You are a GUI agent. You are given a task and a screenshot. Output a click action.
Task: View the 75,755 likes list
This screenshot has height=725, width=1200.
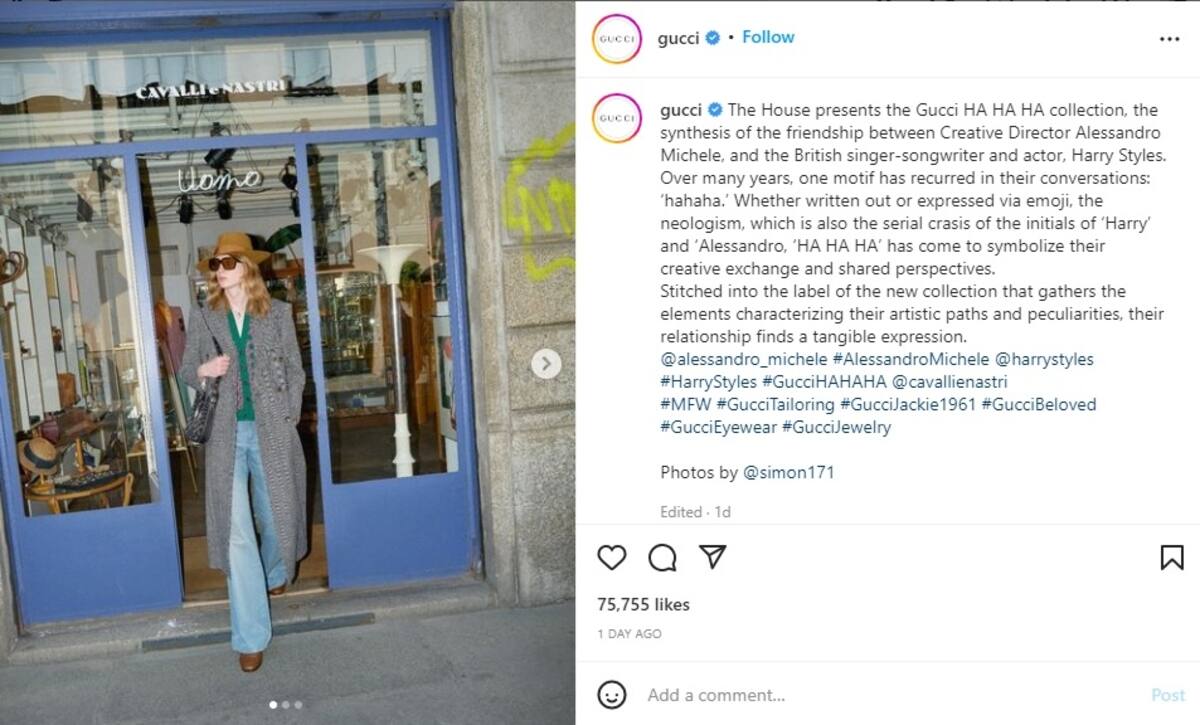(x=643, y=605)
